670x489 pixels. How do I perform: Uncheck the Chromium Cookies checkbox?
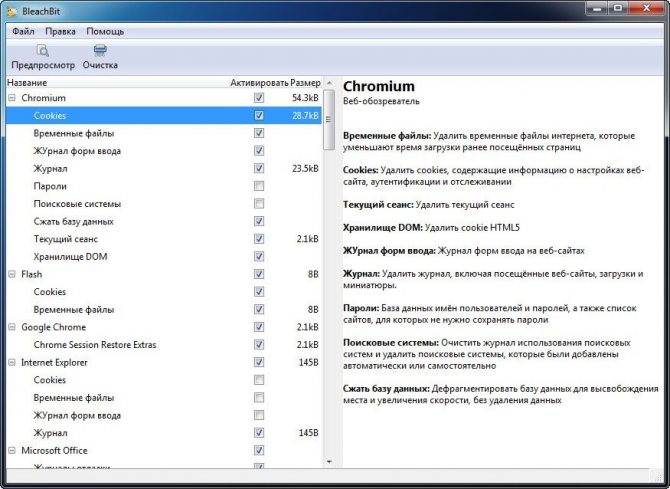pos(259,116)
